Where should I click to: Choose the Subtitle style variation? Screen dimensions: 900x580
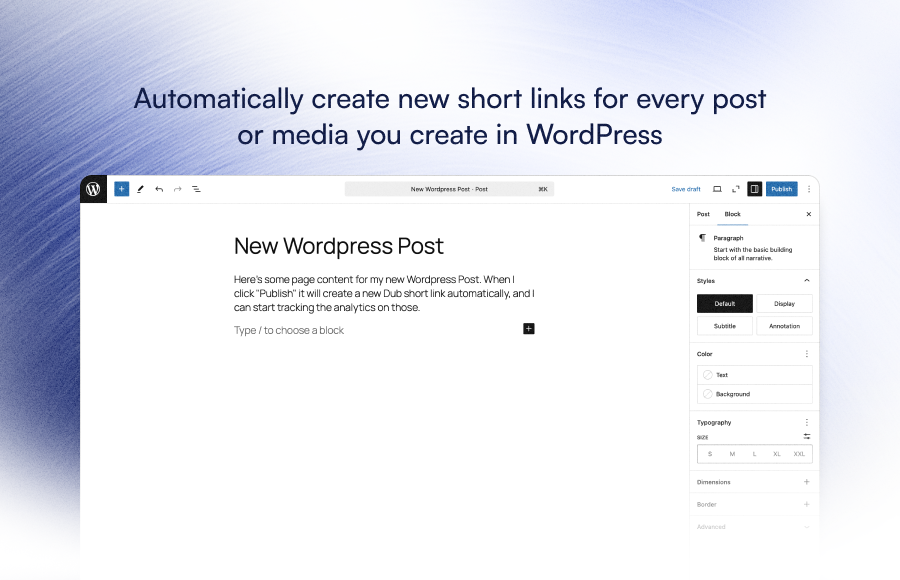tap(725, 326)
